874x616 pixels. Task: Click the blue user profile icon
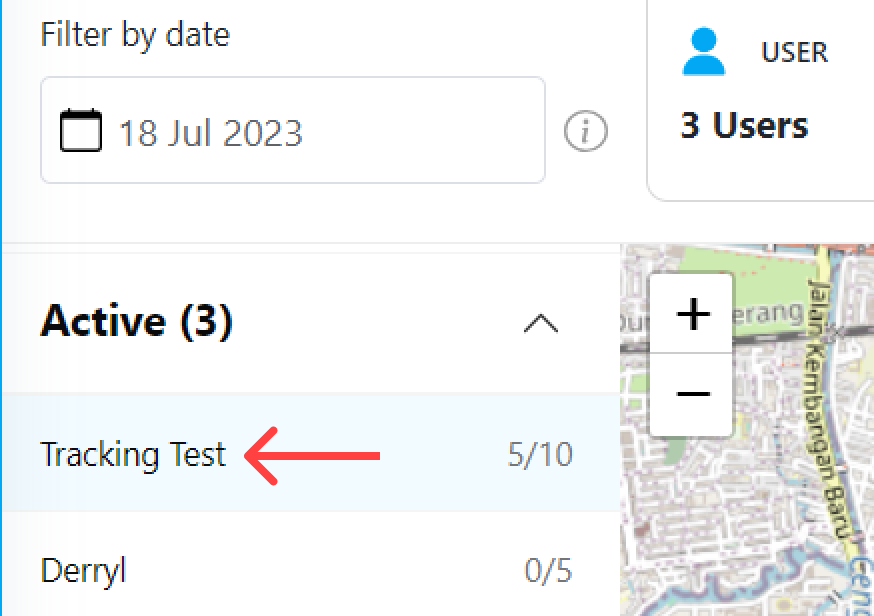pos(704,52)
